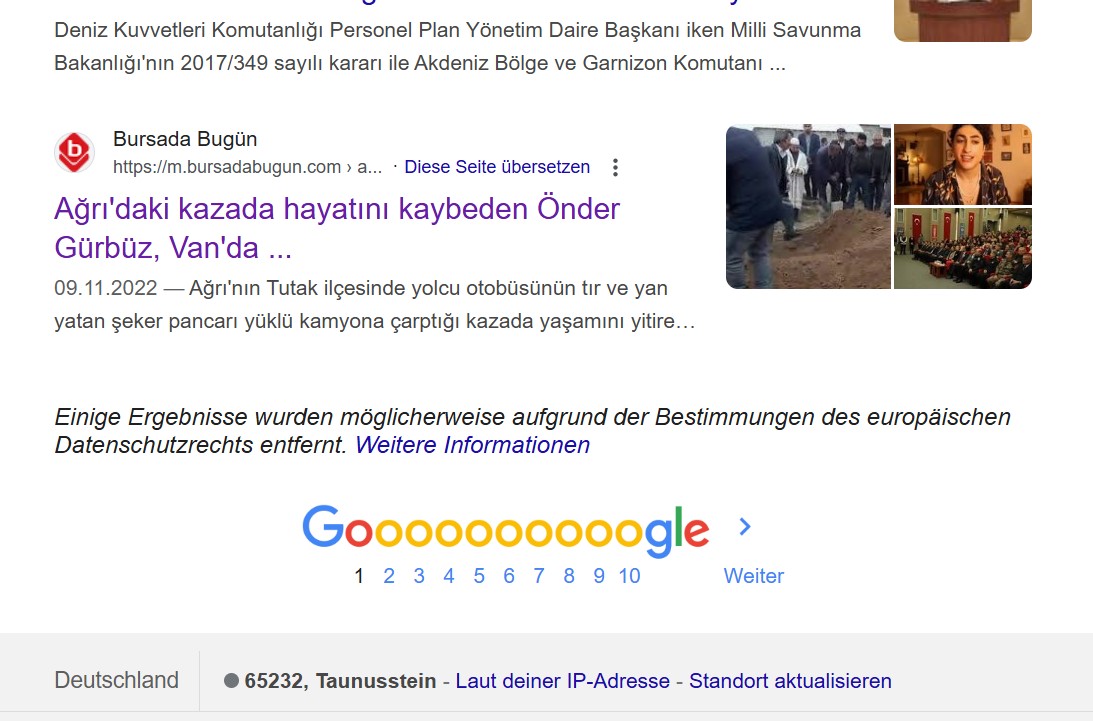
Task: Click the Einige Ergebnisse wurden möglicherweise notice
Action: click(533, 431)
